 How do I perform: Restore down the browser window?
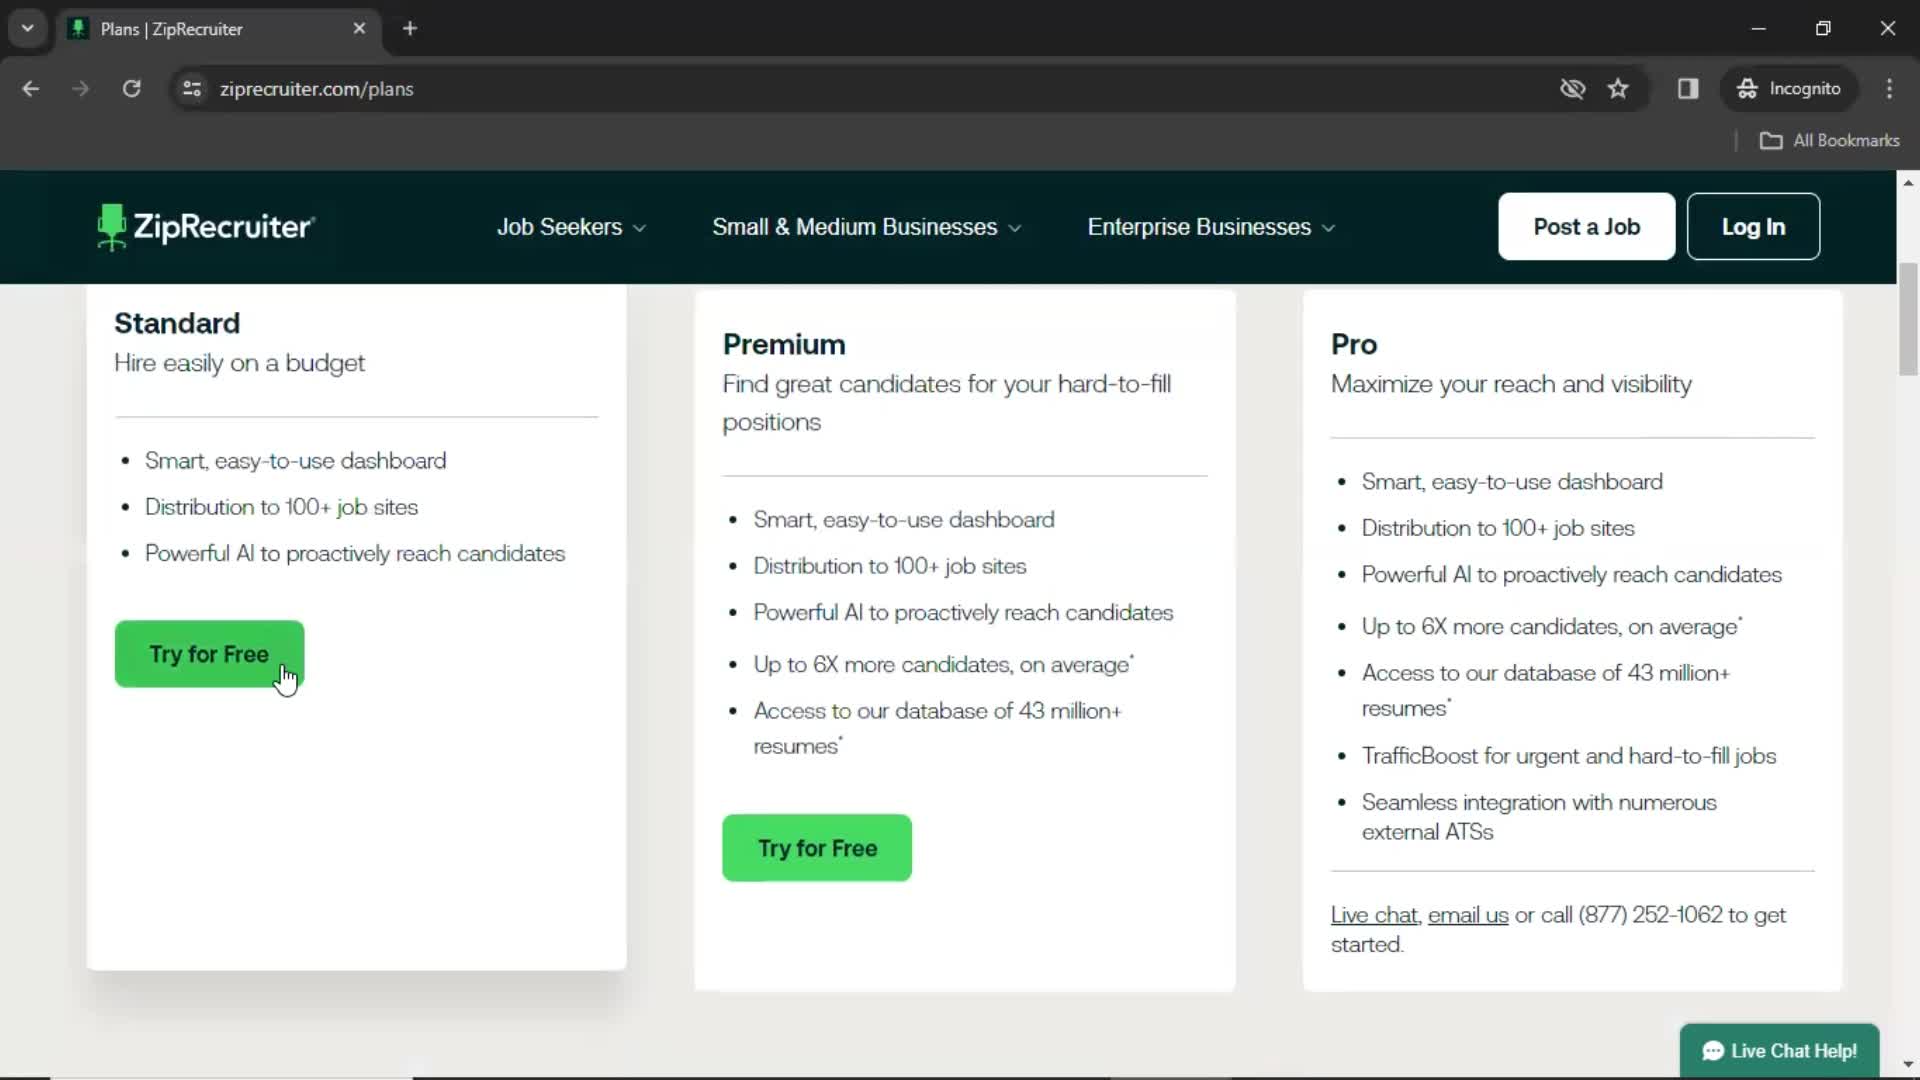coord(1823,29)
